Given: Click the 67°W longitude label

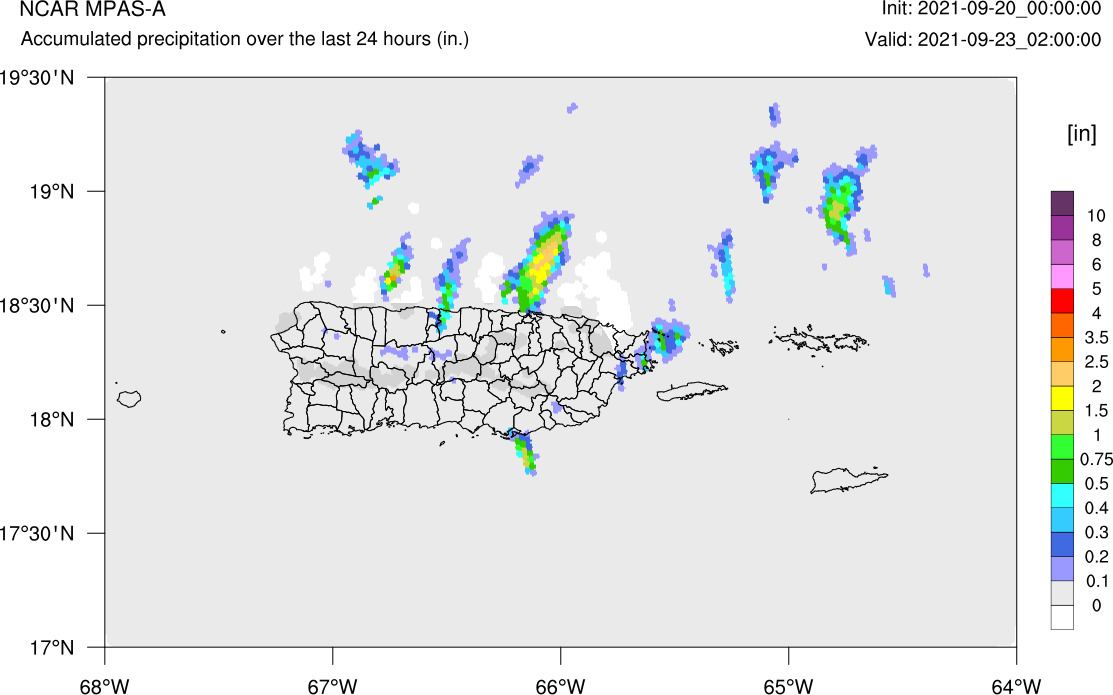Looking at the screenshot, I should coord(332,686).
